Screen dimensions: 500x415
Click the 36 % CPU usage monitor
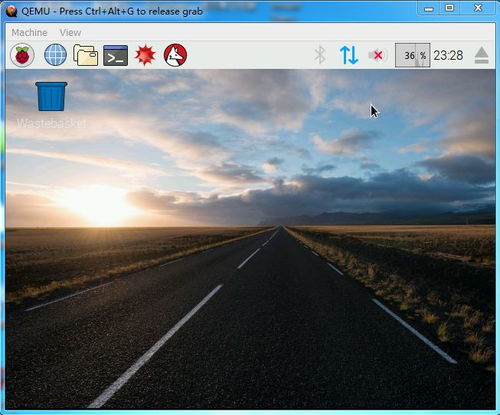[x=412, y=55]
